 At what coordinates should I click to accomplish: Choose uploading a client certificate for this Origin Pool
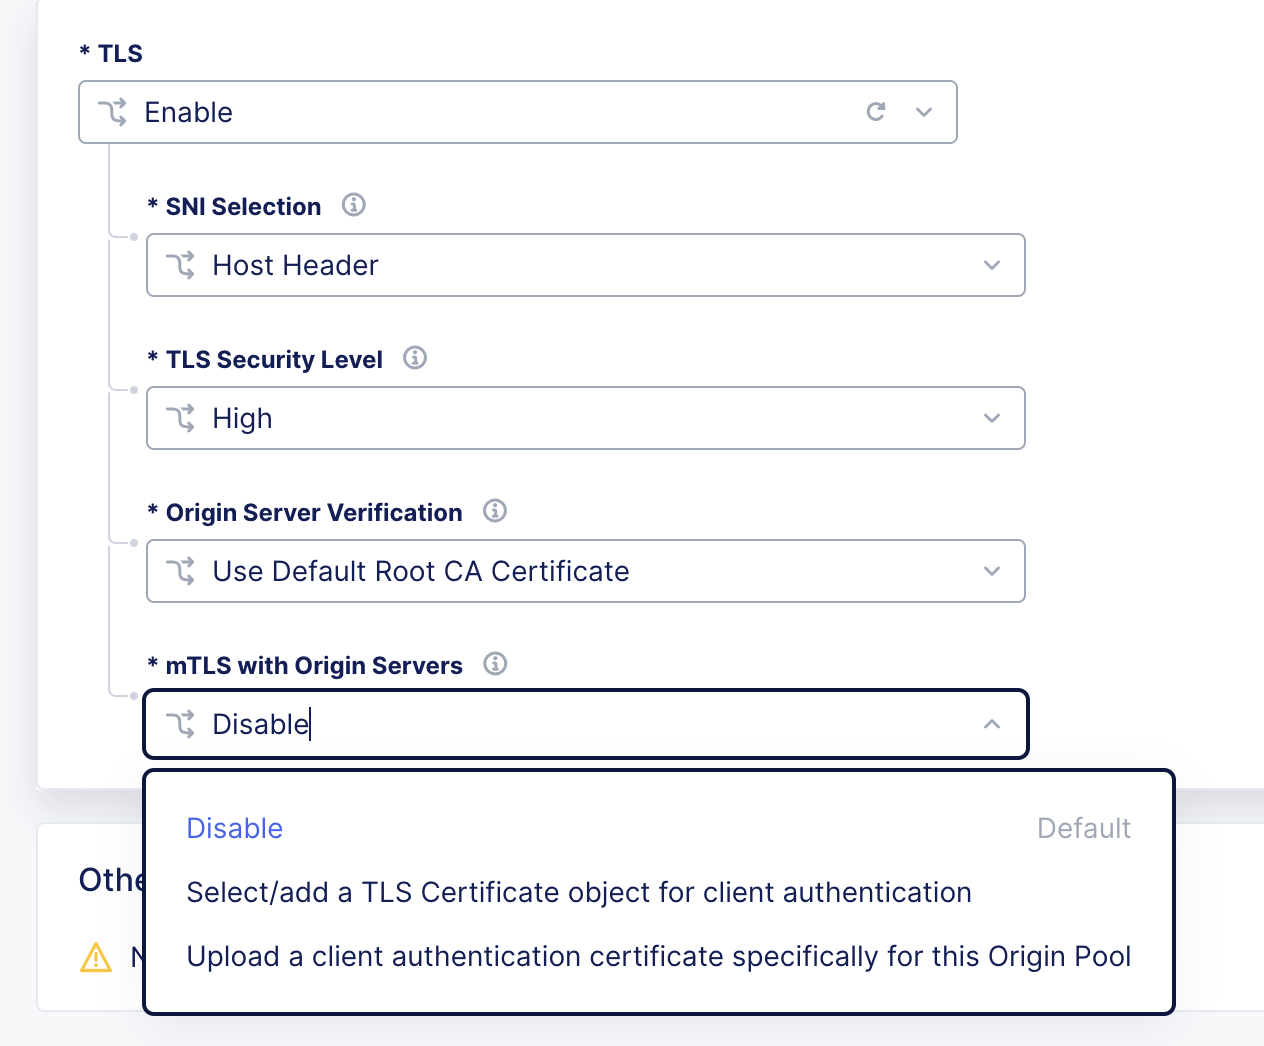[x=658, y=956]
